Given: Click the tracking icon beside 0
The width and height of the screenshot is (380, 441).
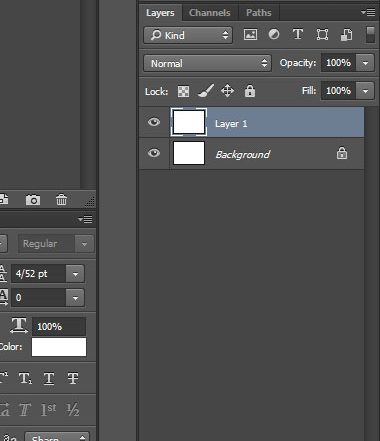Looking at the screenshot, I should 3,297.
